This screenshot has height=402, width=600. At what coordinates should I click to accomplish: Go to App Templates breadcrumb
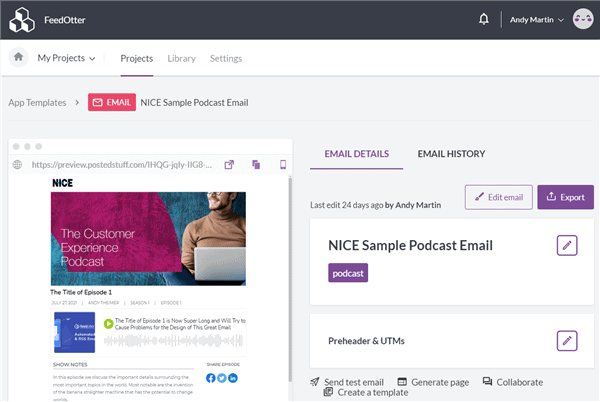(37, 103)
